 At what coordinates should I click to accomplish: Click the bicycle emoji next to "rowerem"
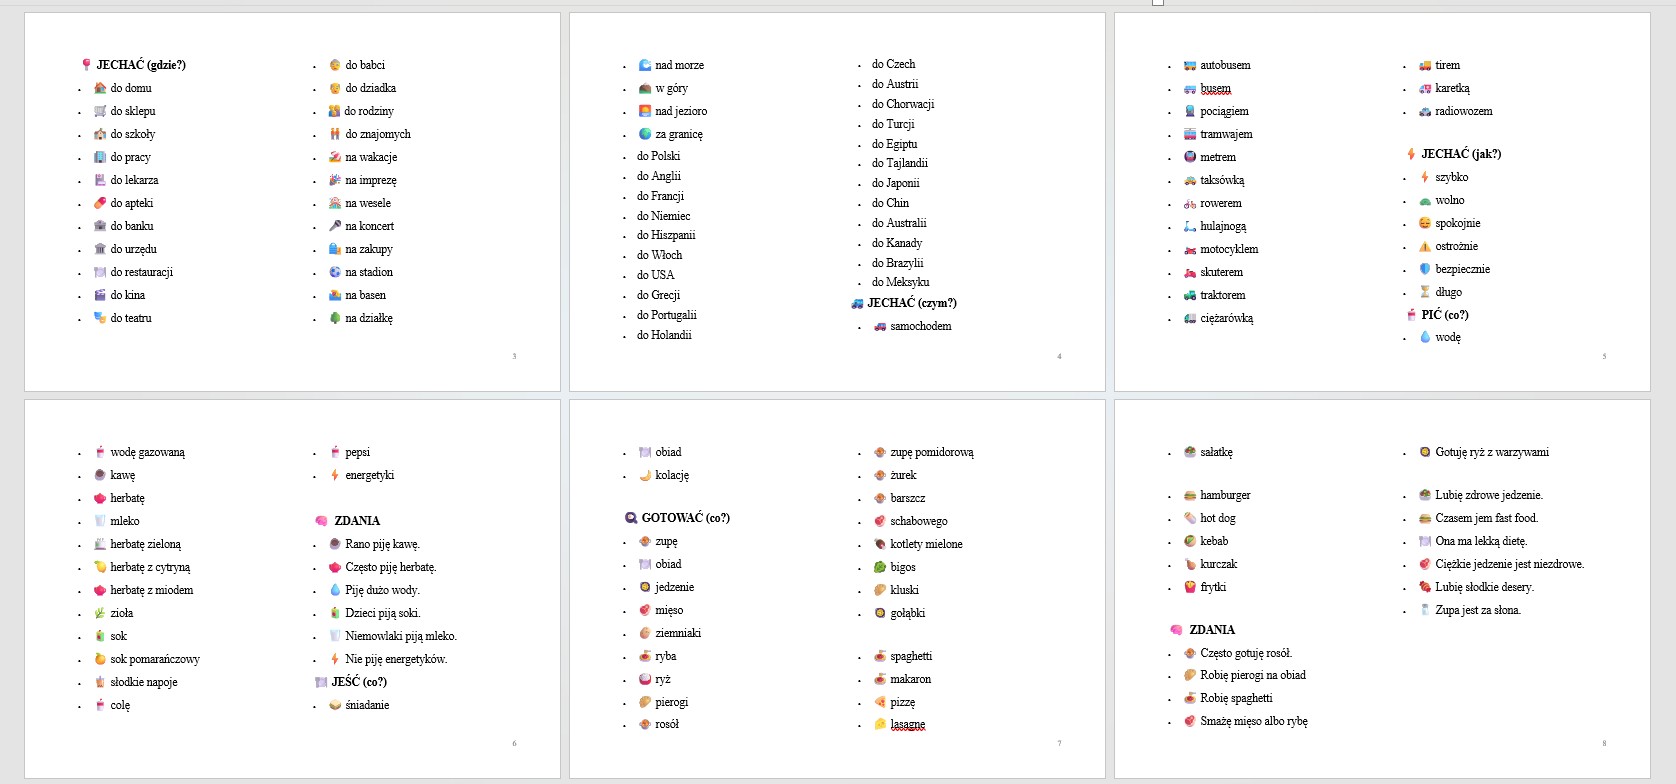(x=1190, y=204)
